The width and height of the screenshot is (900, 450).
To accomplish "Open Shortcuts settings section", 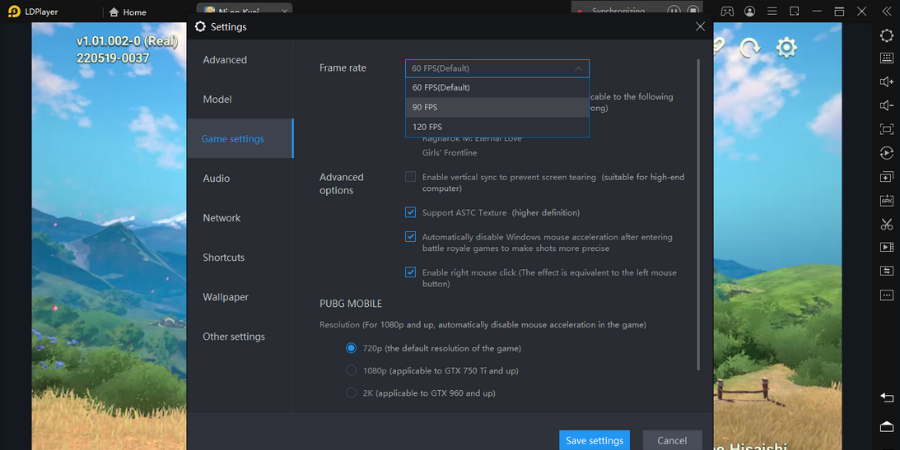I will click(240, 258).
